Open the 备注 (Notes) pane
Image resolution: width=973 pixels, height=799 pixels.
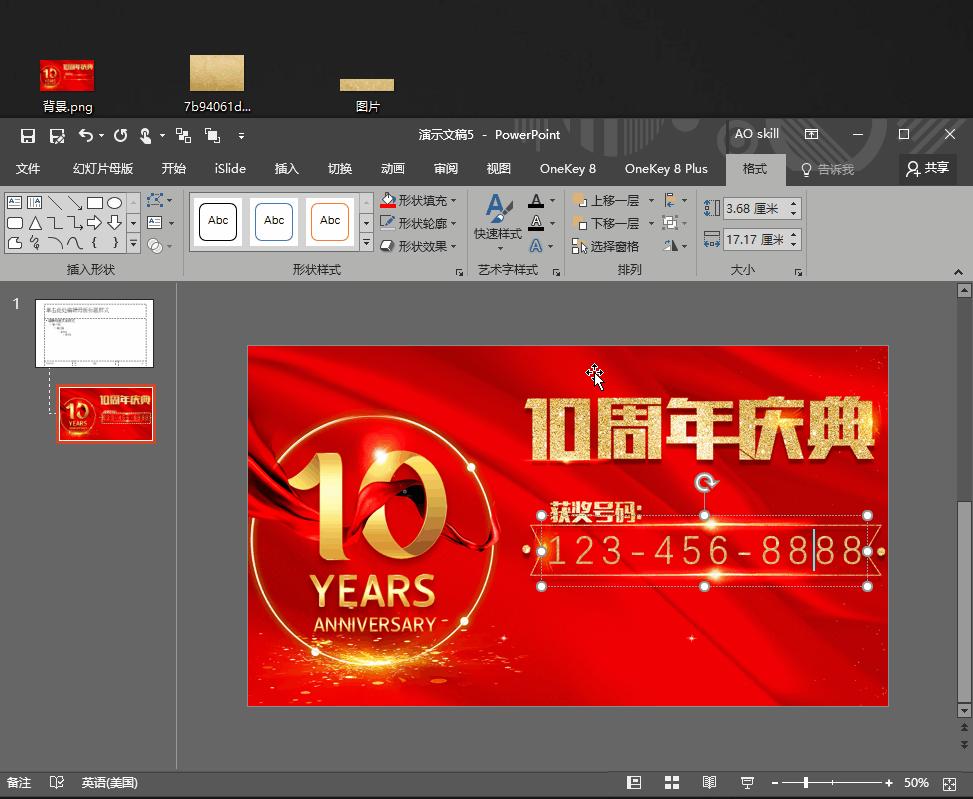click(19, 783)
